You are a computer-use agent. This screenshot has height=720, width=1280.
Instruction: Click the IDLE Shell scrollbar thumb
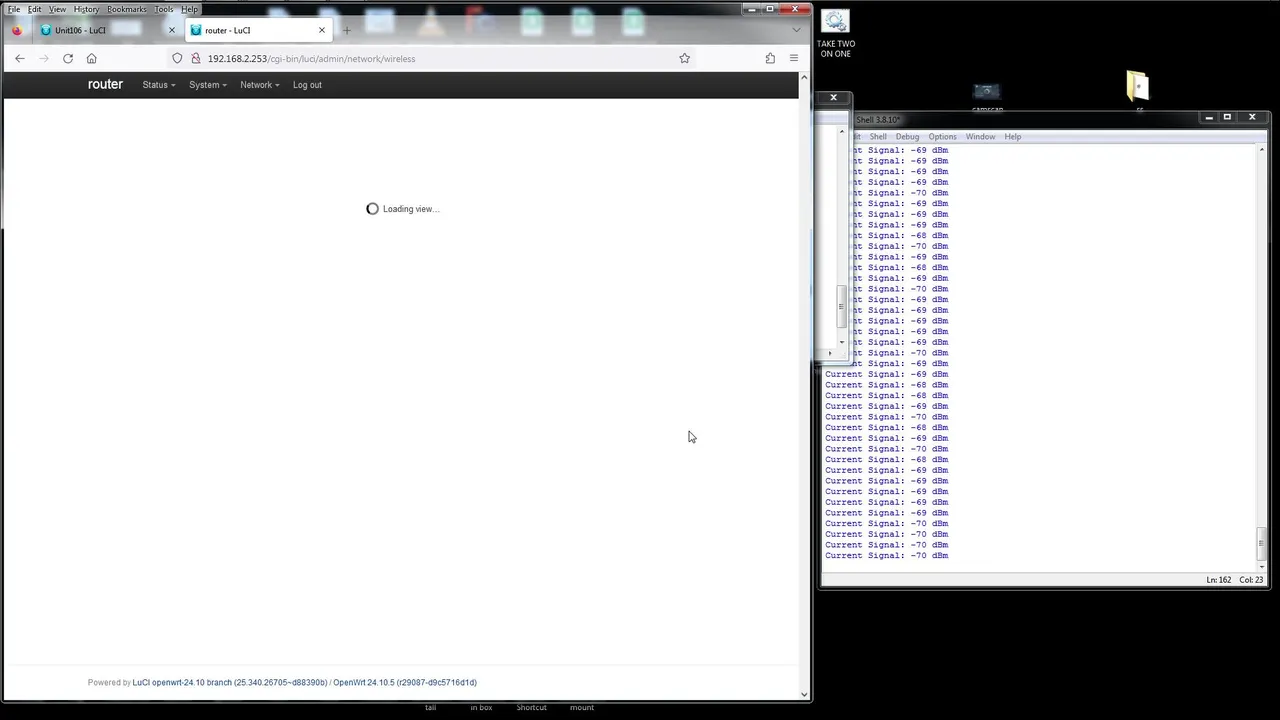click(1262, 545)
